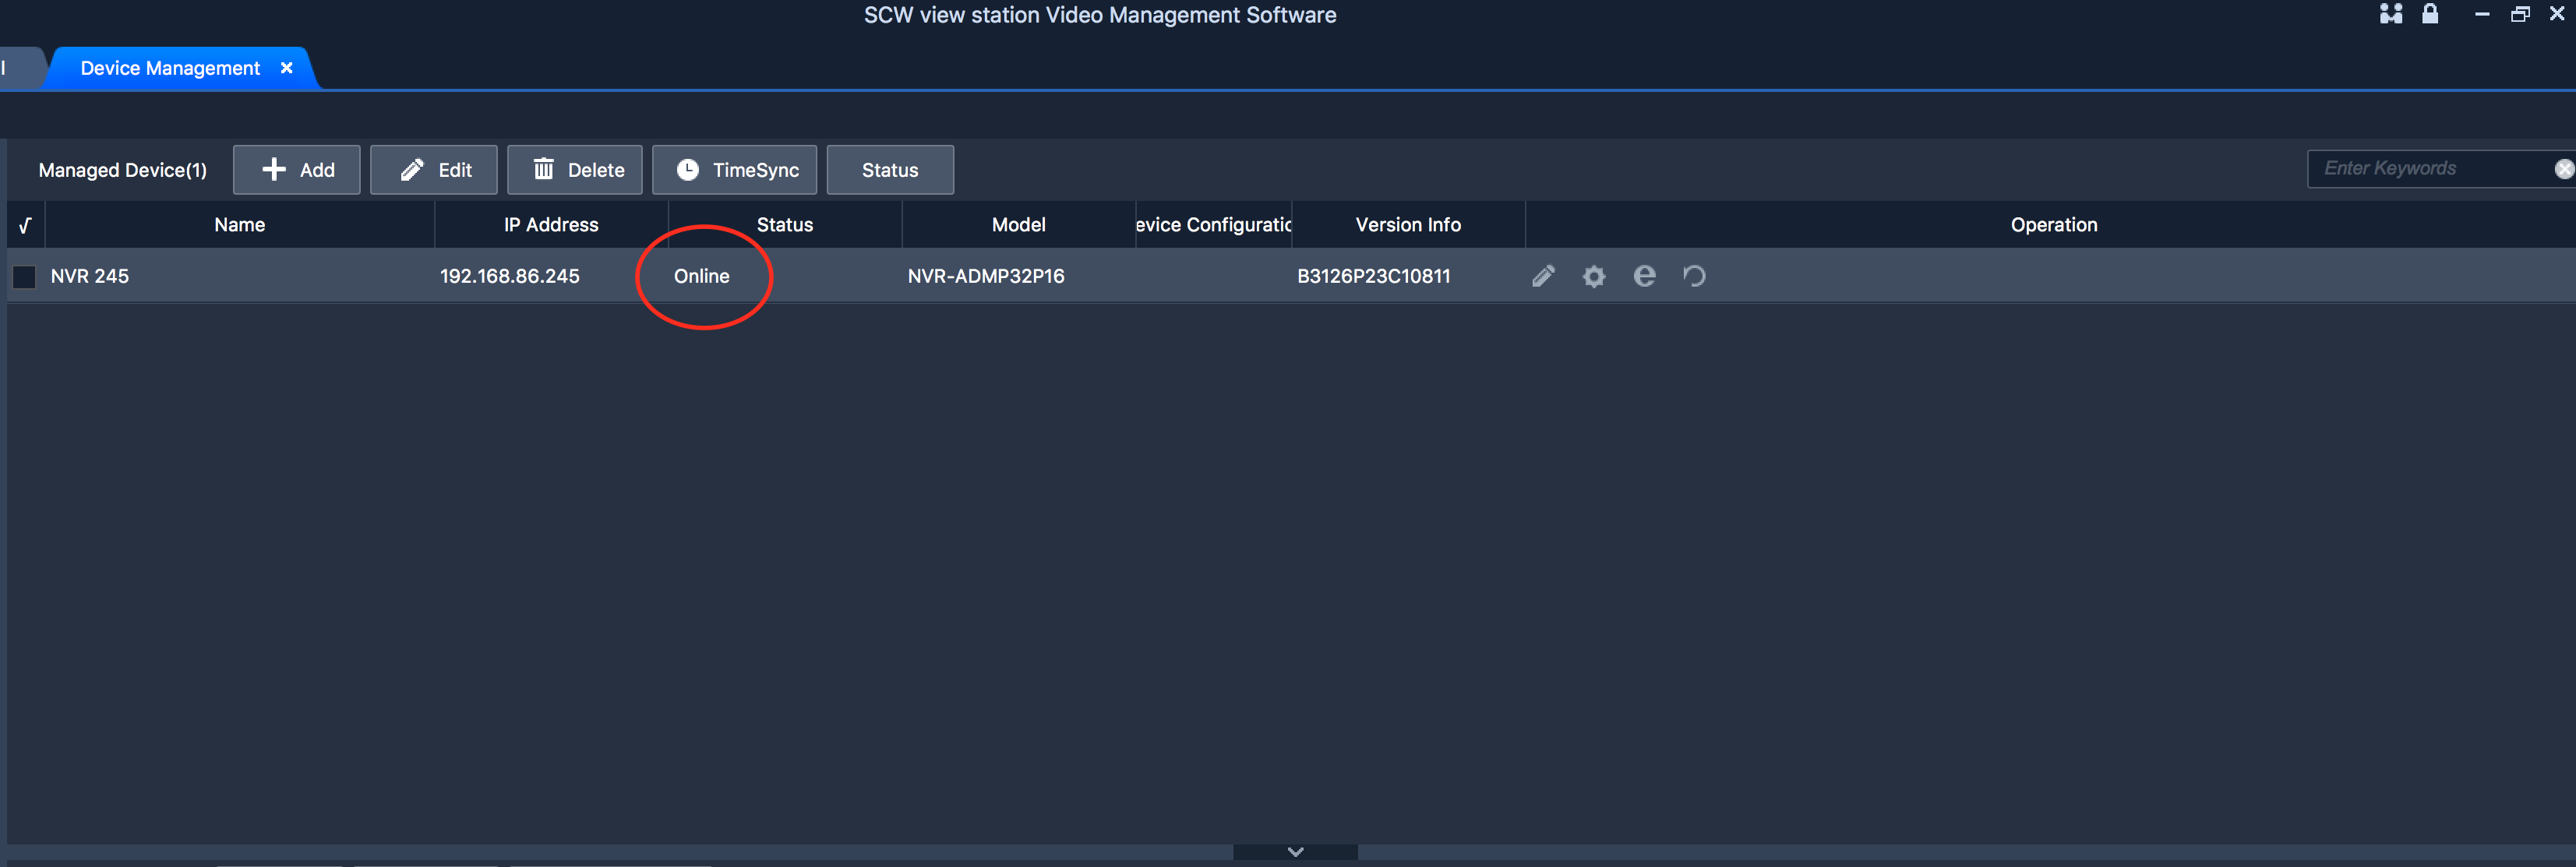Minimize the application window
The image size is (2576, 867).
tap(2481, 14)
